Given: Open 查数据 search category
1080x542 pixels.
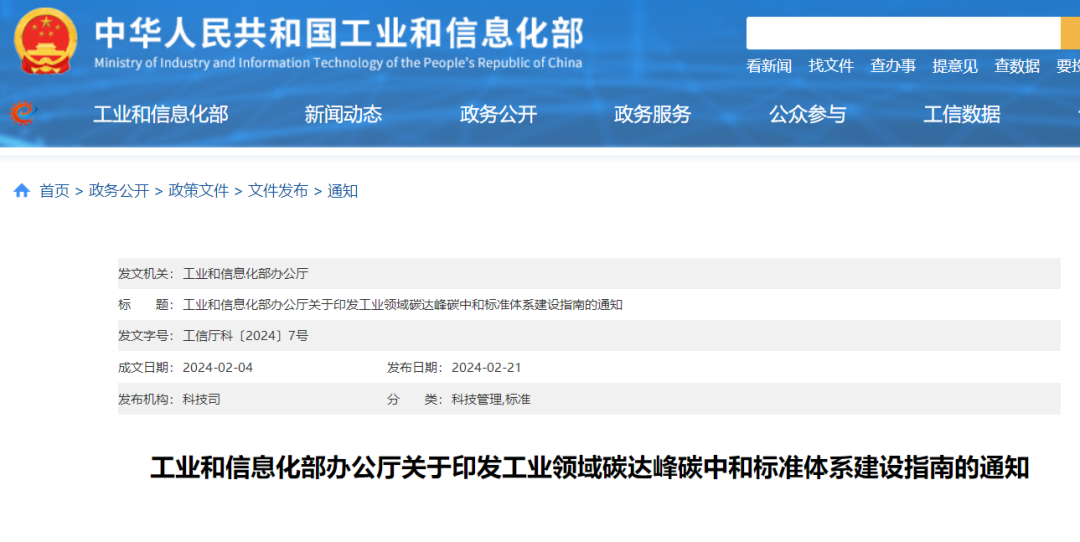Looking at the screenshot, I should [x=1017, y=66].
